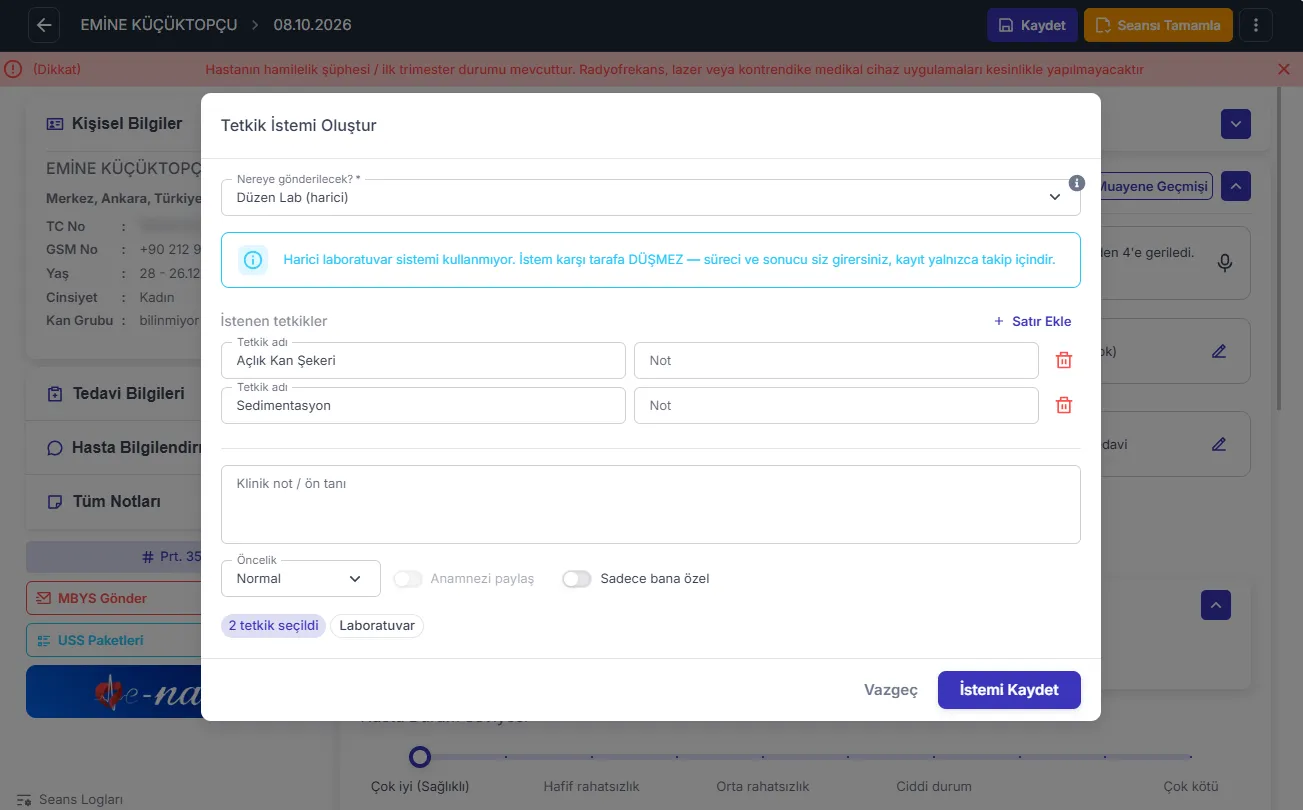This screenshot has height=810, width=1303.
Task: Open Seans Logları
Action: pyautogui.click(x=70, y=799)
